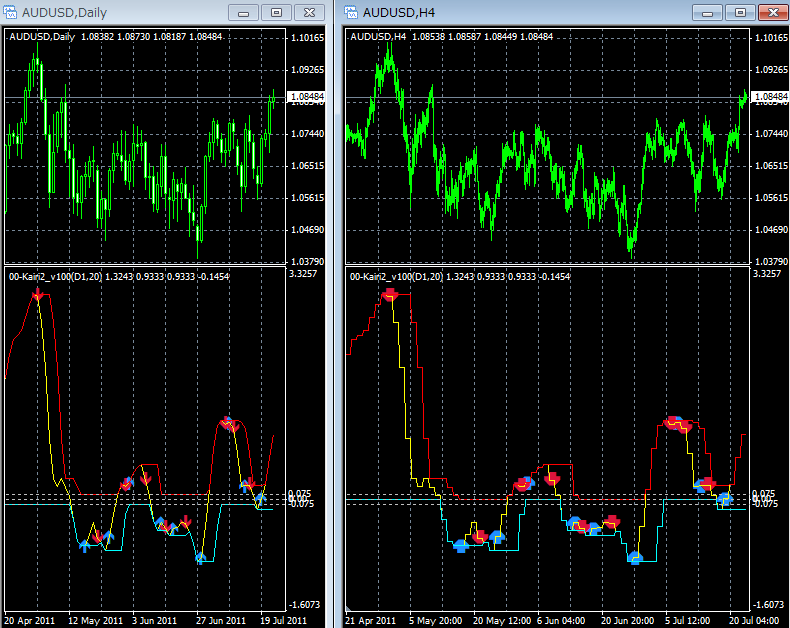Click price level 1.06515 on H4 price axis
The image size is (790, 628).
[771, 166]
